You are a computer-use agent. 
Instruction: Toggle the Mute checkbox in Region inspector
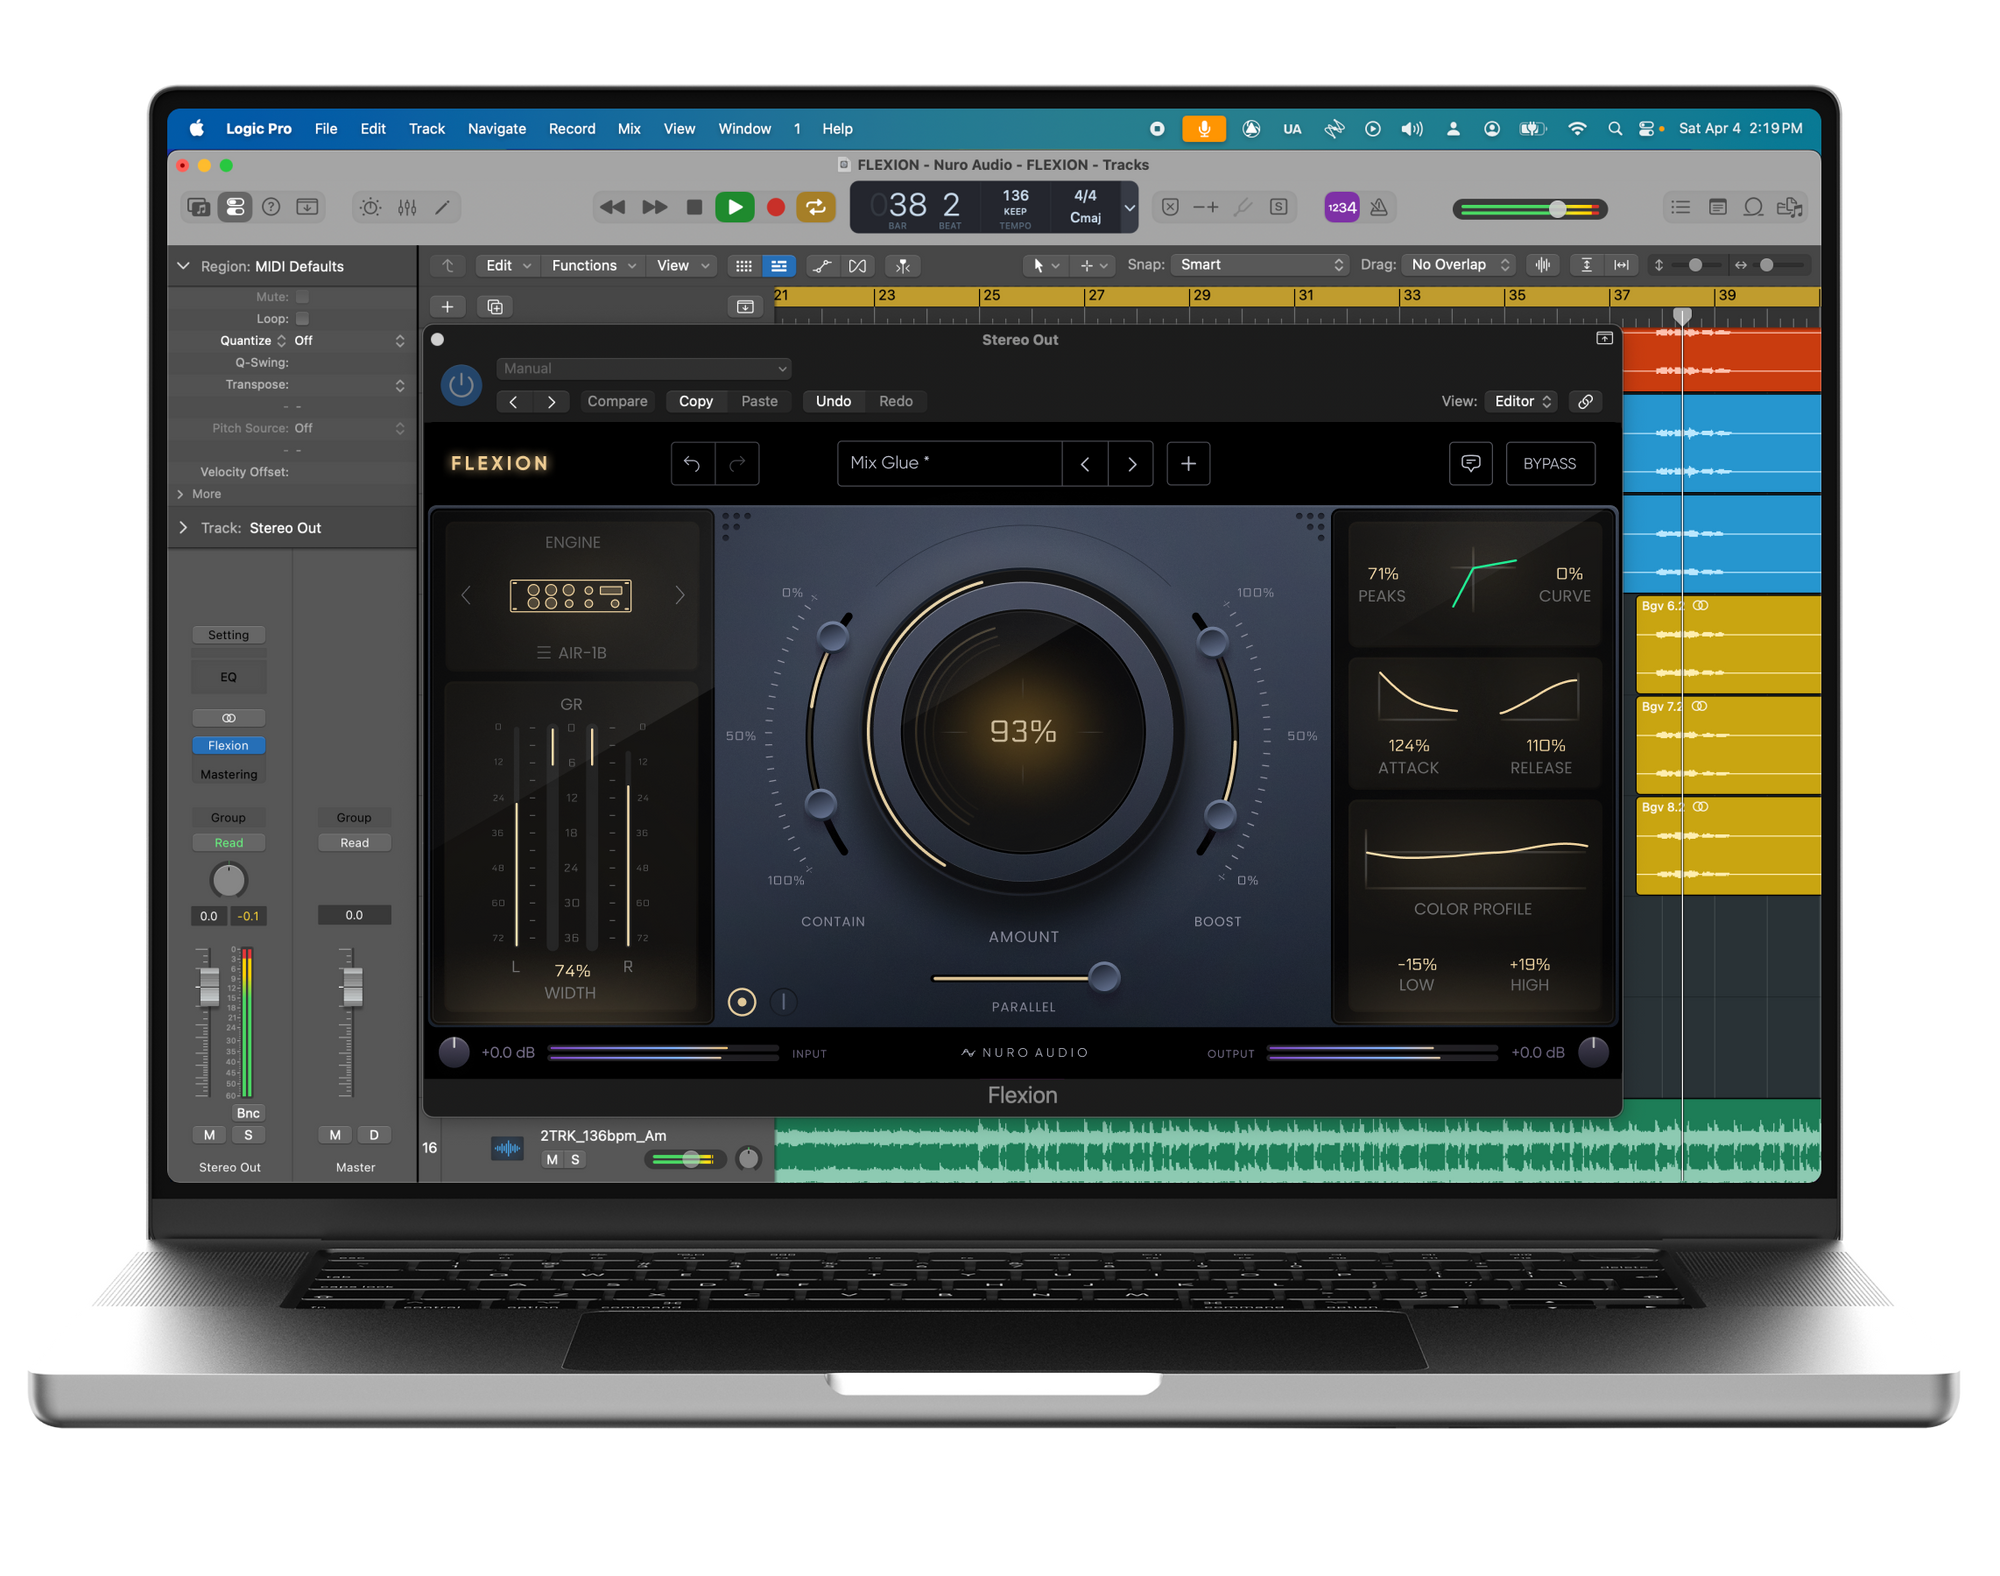click(x=302, y=297)
